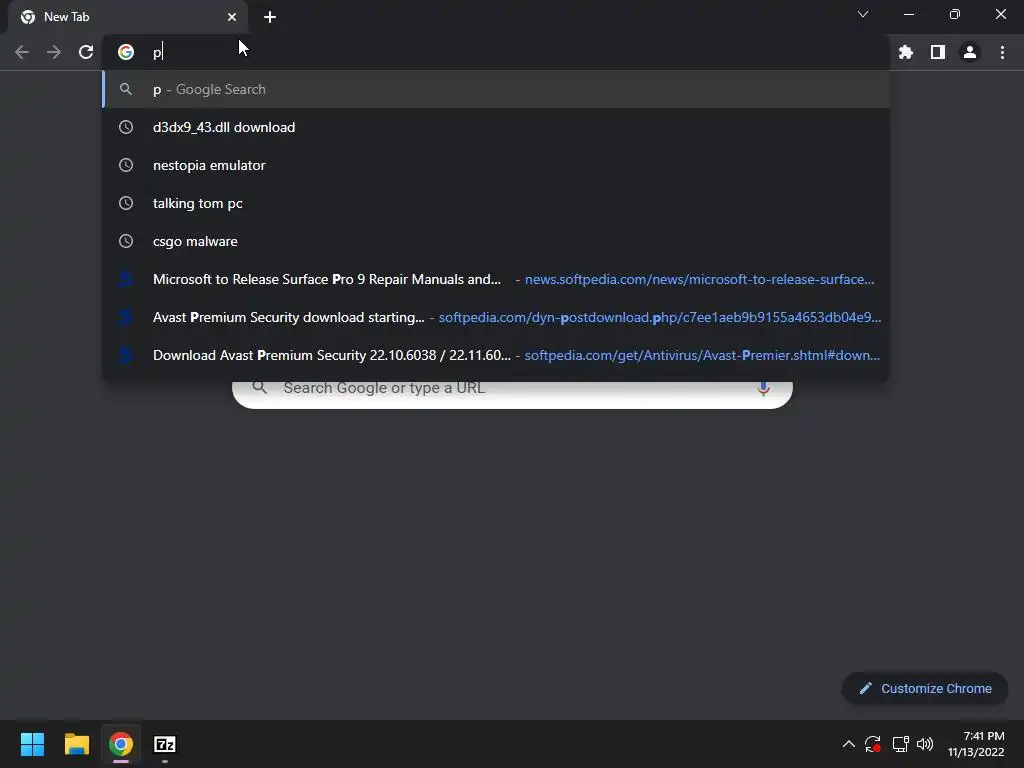Open the Windows Start menu
Screen dimensions: 1024x768
coord(32,744)
